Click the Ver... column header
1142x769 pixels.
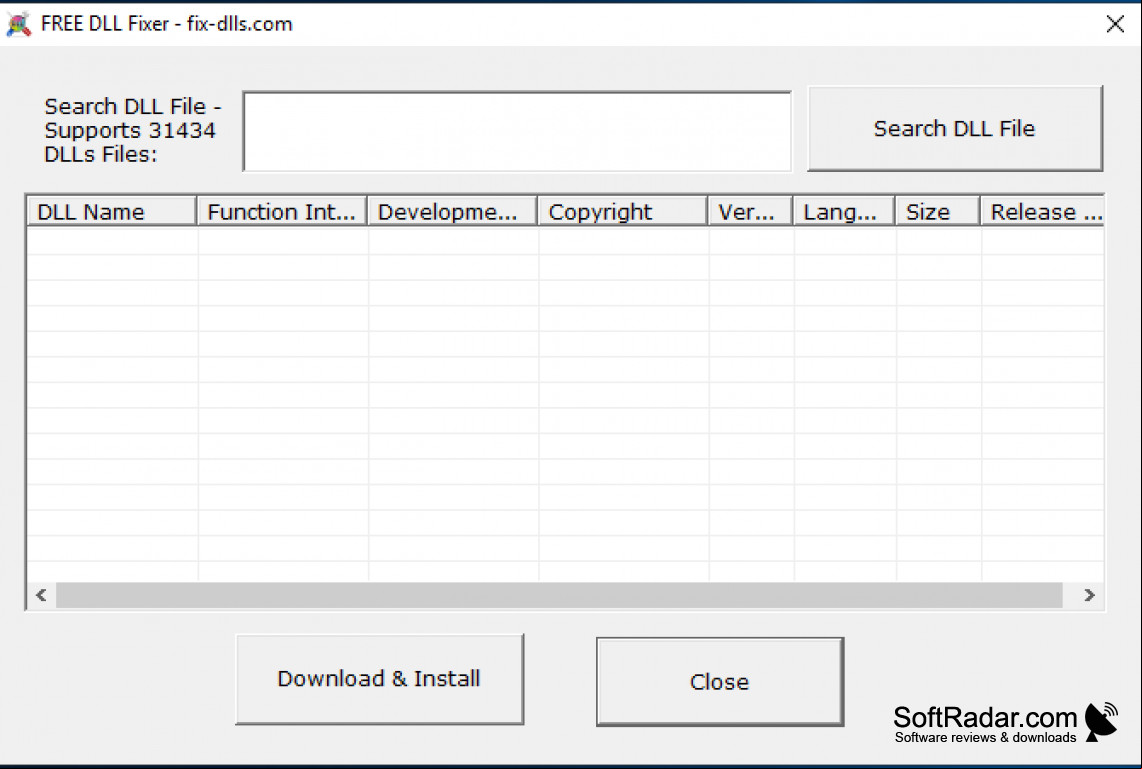click(750, 212)
